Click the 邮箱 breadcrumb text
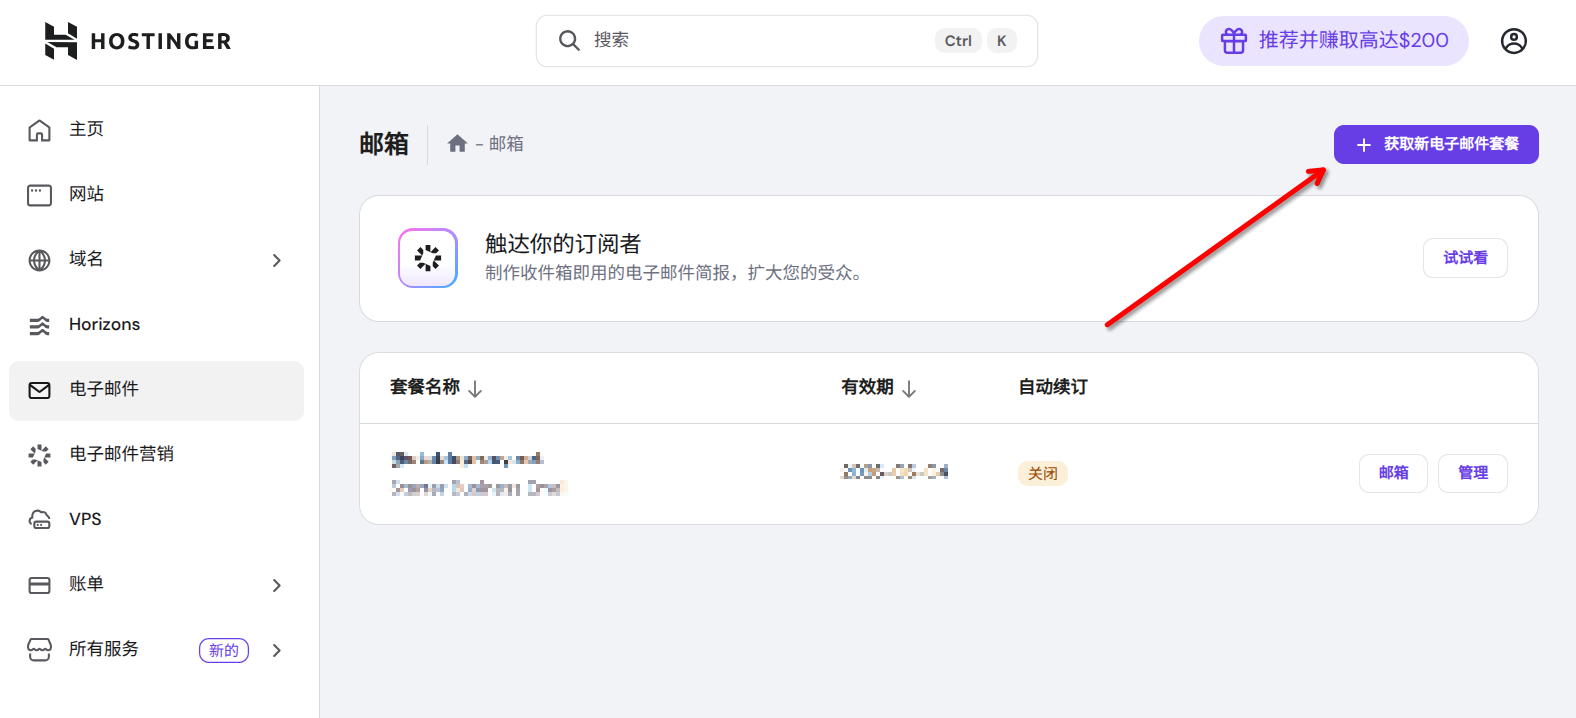Image resolution: width=1576 pixels, height=718 pixels. 506,144
